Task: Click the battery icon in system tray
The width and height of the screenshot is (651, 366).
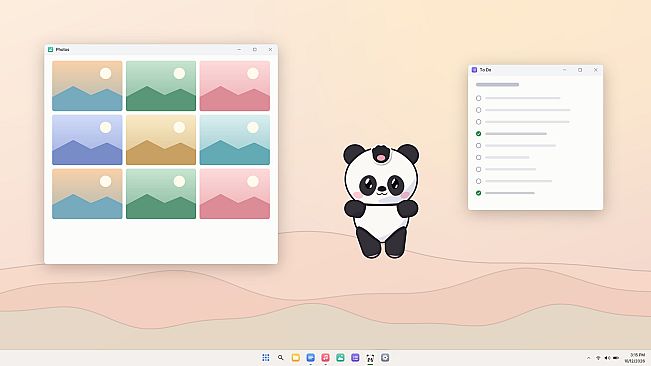Action: tap(616, 358)
